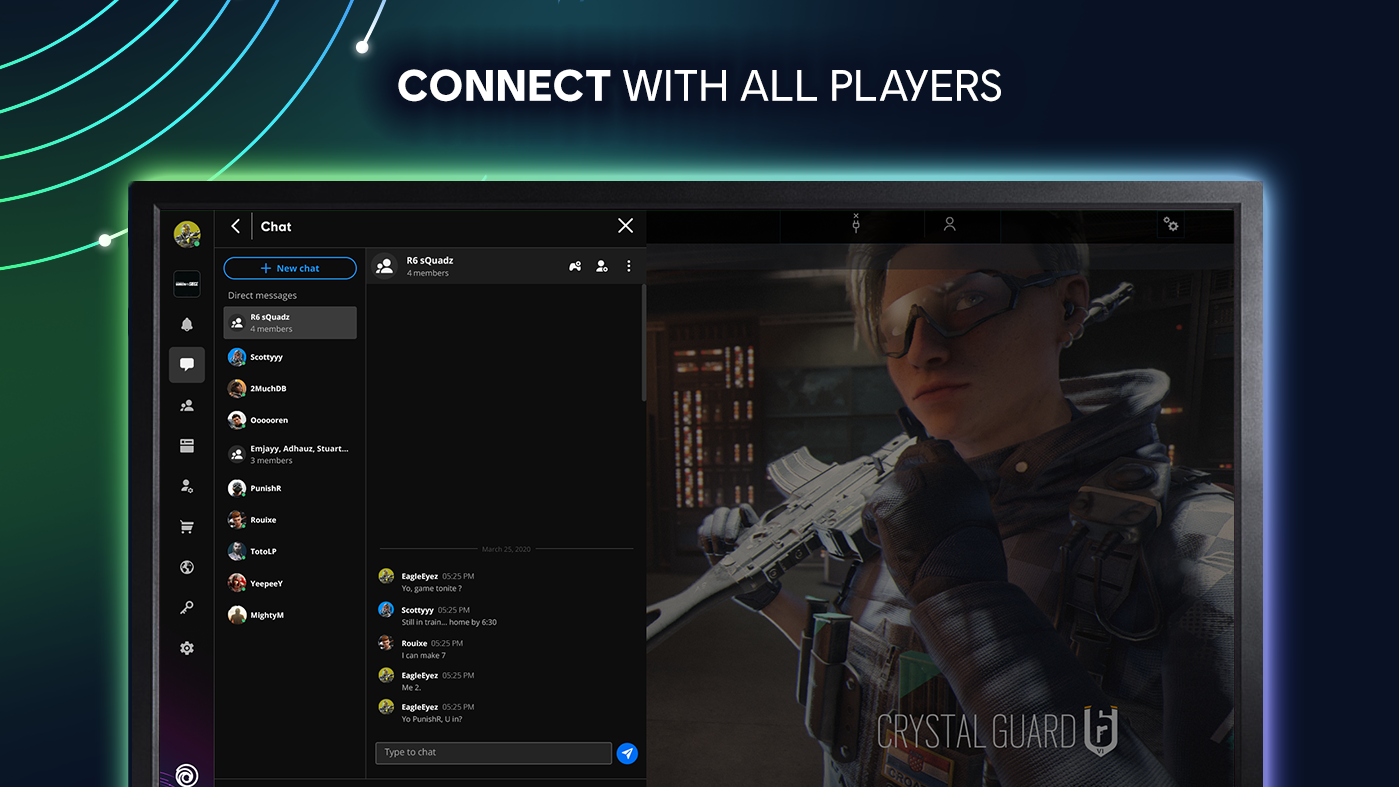
Task: Invite squad to game via gamepad icon
Action: point(575,266)
